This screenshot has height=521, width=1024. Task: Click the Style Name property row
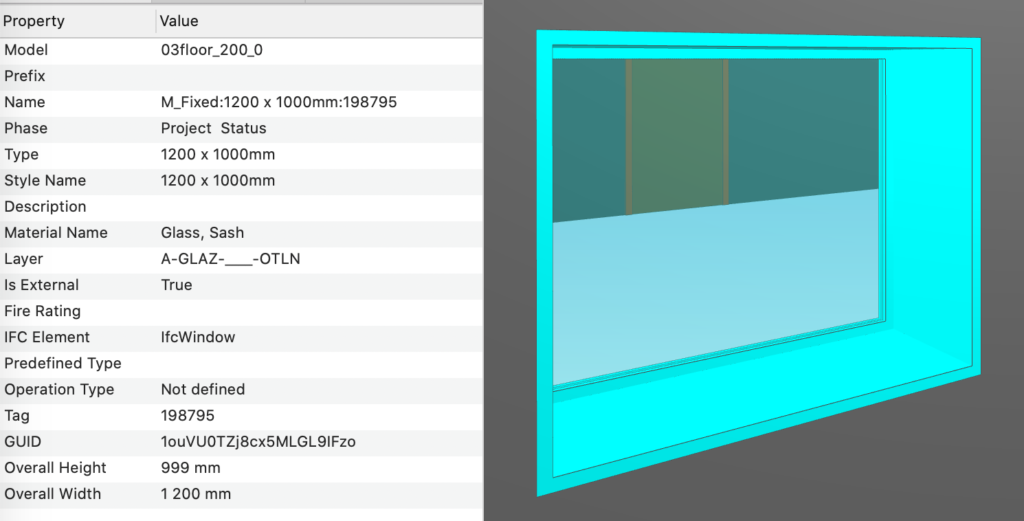[45, 180]
